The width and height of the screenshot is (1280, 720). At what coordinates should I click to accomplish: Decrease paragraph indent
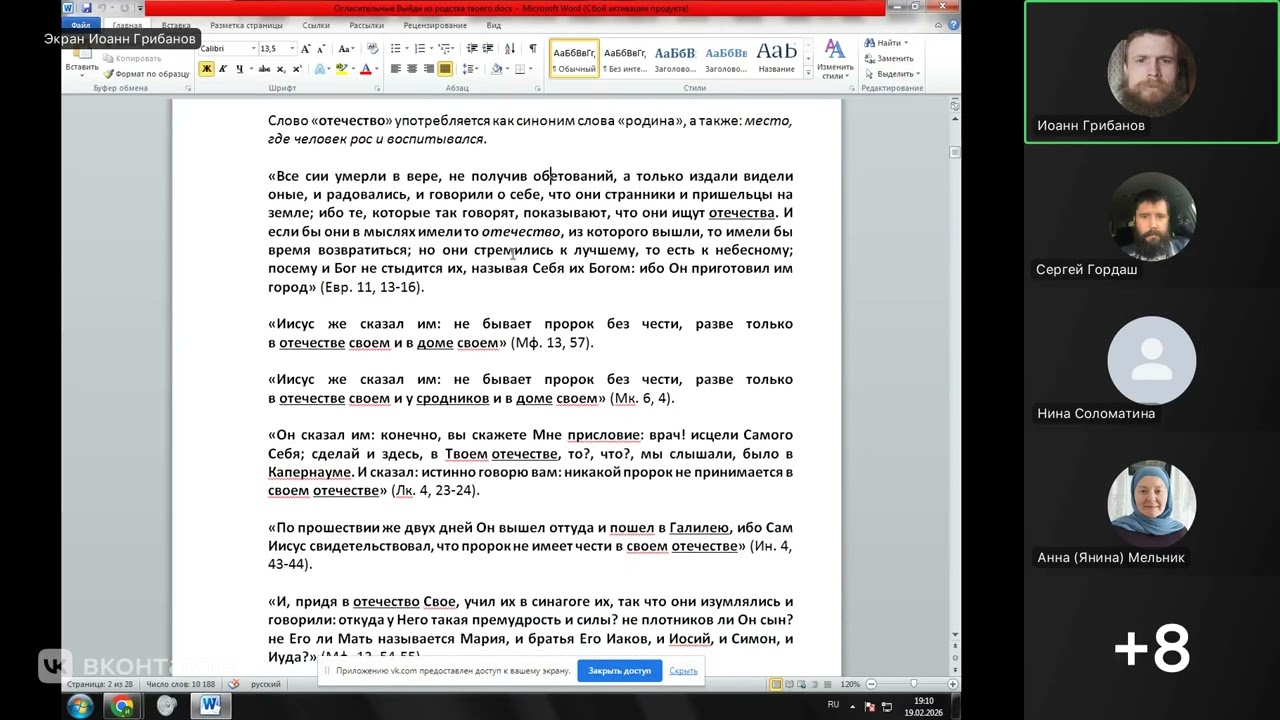click(471, 48)
